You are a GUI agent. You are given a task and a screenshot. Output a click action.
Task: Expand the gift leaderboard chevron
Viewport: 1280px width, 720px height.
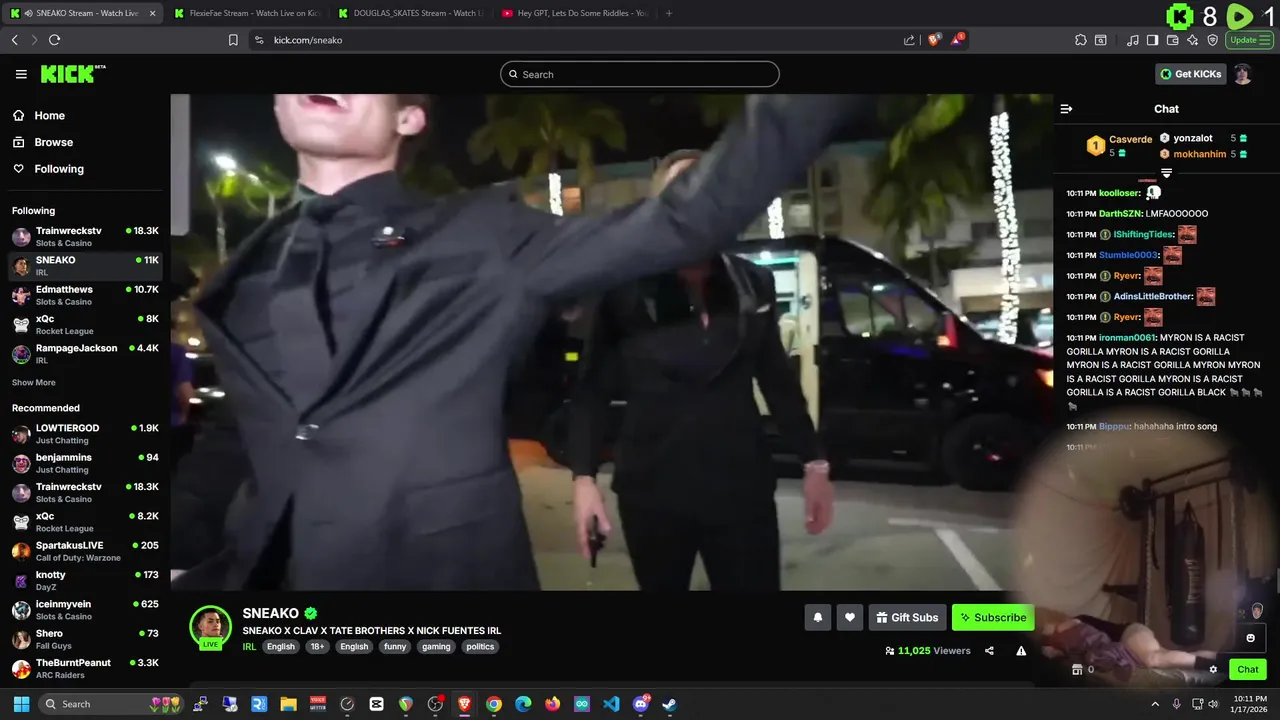[x=1166, y=174]
